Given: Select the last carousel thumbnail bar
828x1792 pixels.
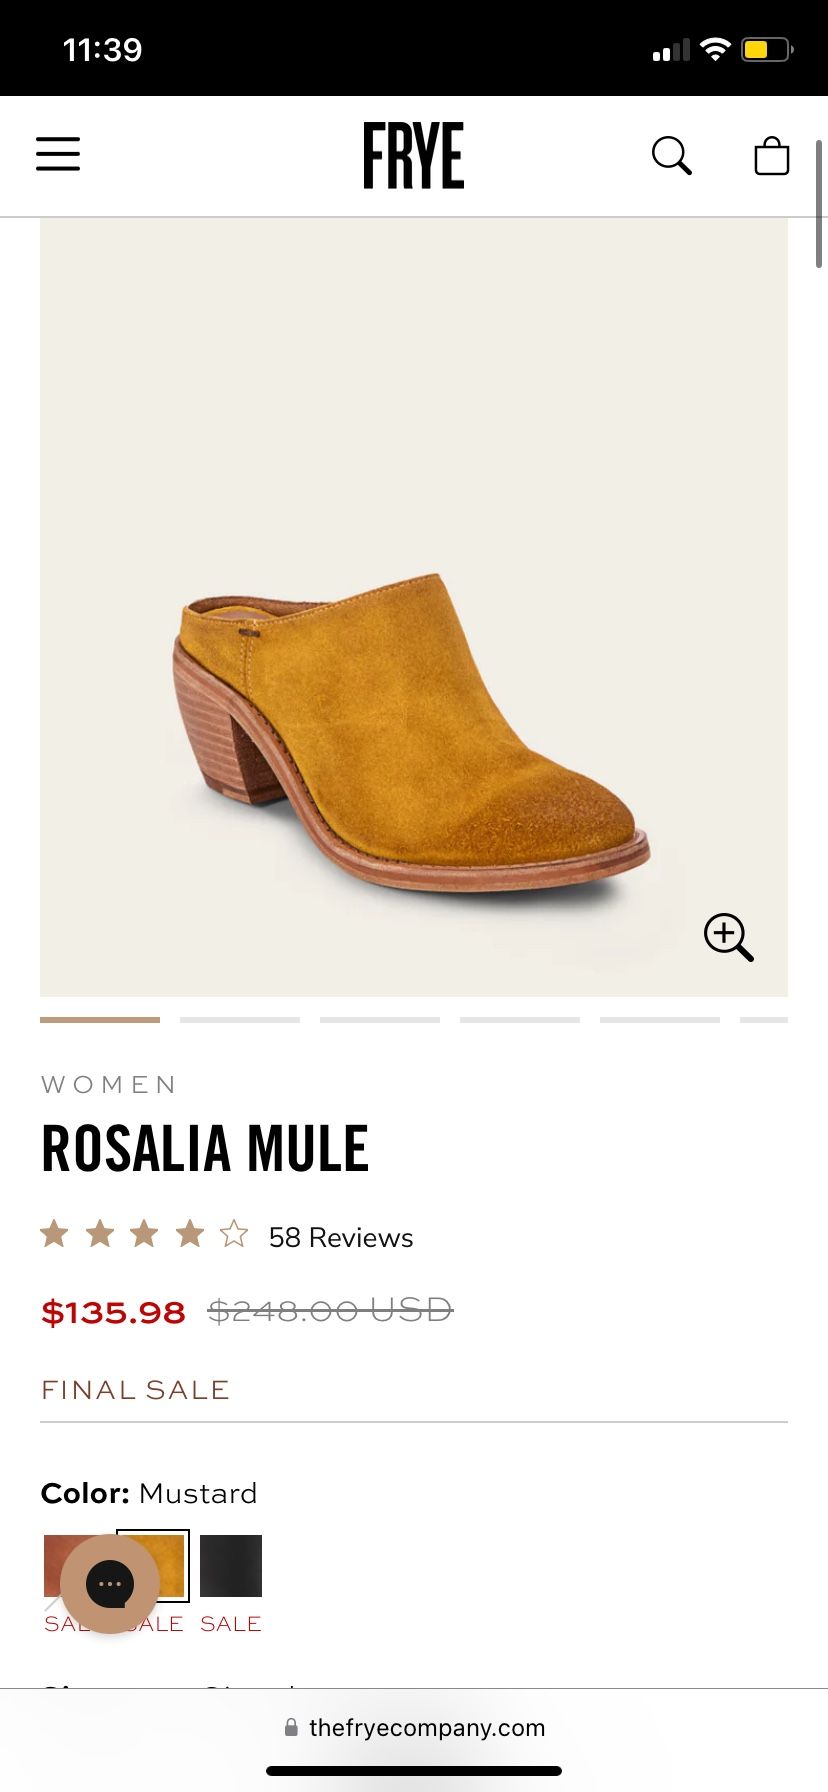Looking at the screenshot, I should tap(765, 1020).
